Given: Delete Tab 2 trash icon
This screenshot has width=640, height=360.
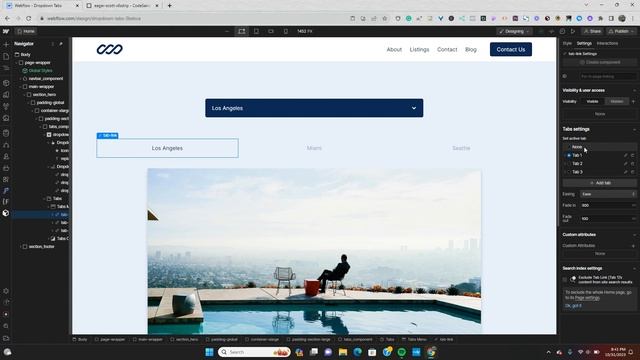Looking at the screenshot, I should click(x=633, y=164).
